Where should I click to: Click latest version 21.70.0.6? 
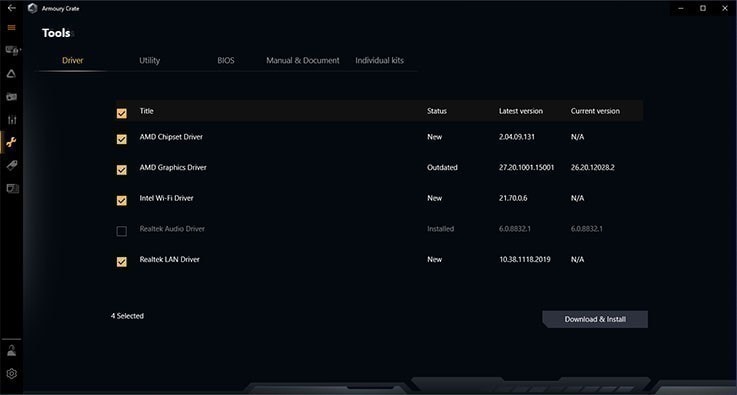tap(513, 198)
